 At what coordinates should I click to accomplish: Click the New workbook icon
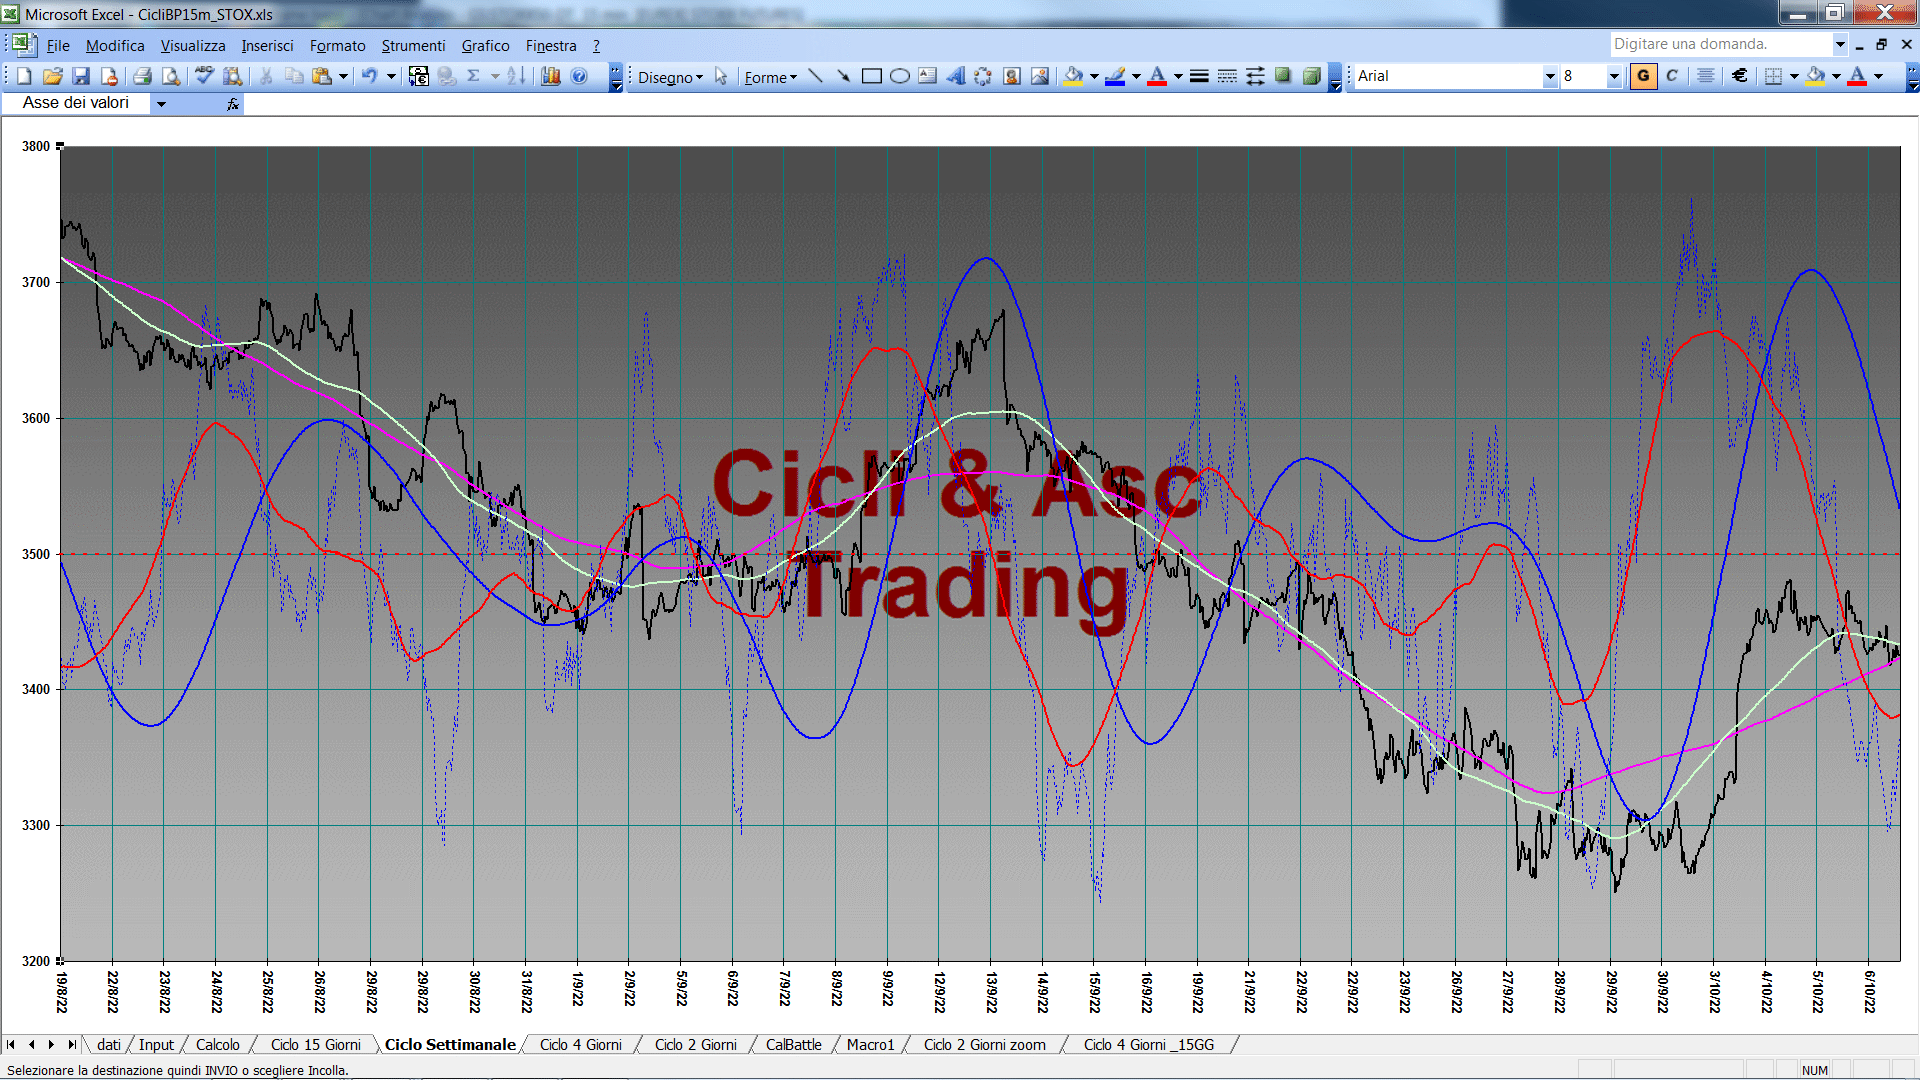(25, 76)
